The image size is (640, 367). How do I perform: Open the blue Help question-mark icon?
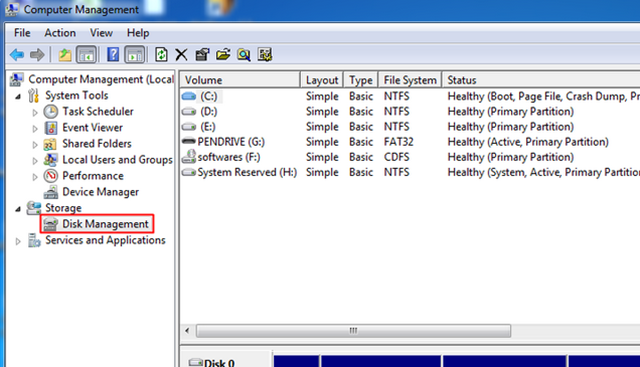click(113, 54)
